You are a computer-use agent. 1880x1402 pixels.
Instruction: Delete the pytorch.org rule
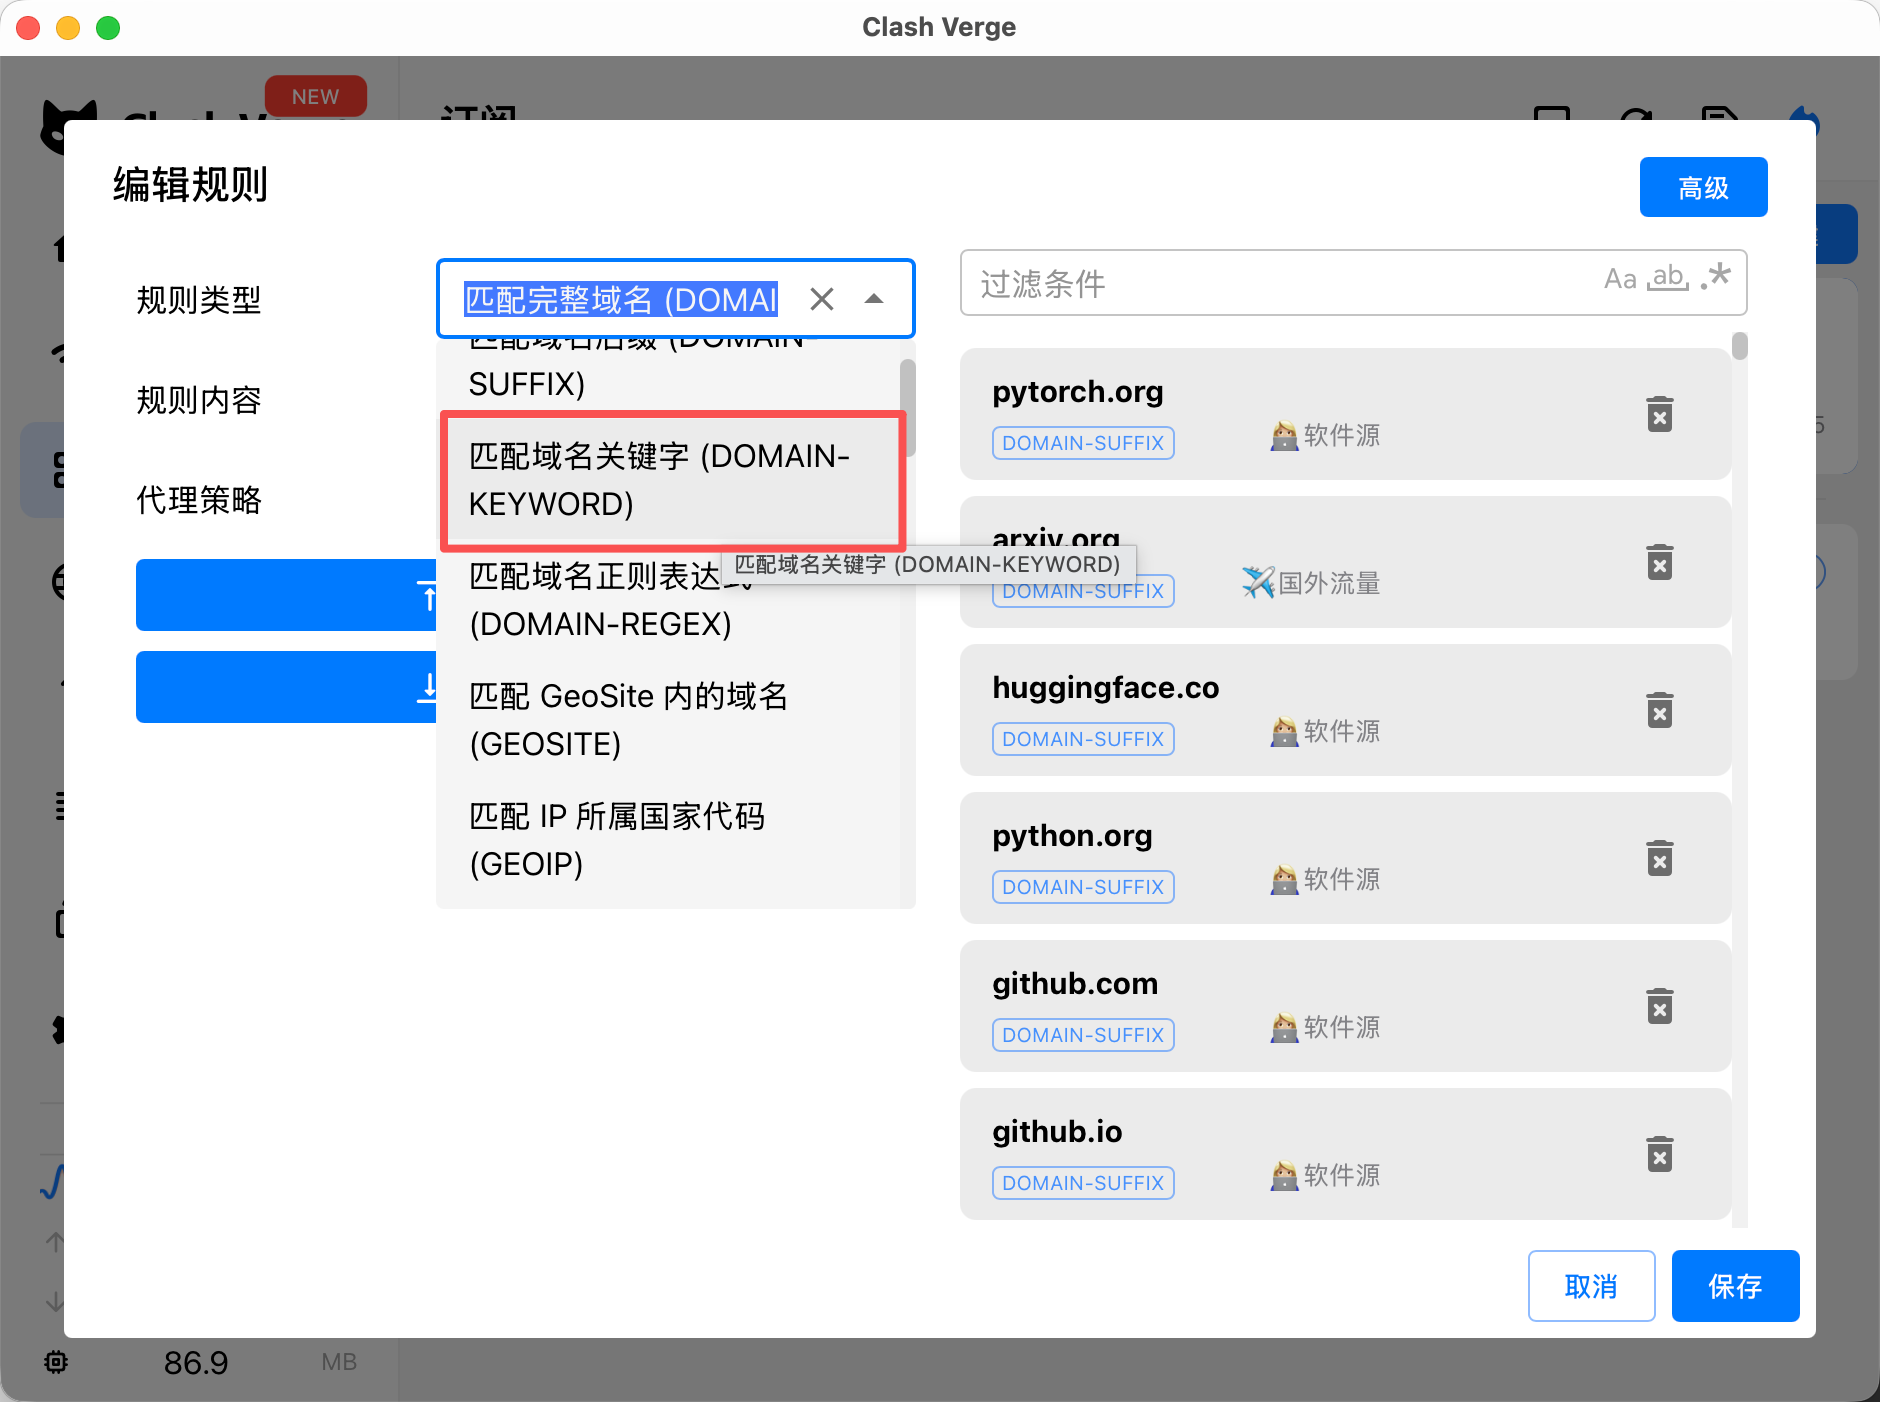pyautogui.click(x=1659, y=414)
